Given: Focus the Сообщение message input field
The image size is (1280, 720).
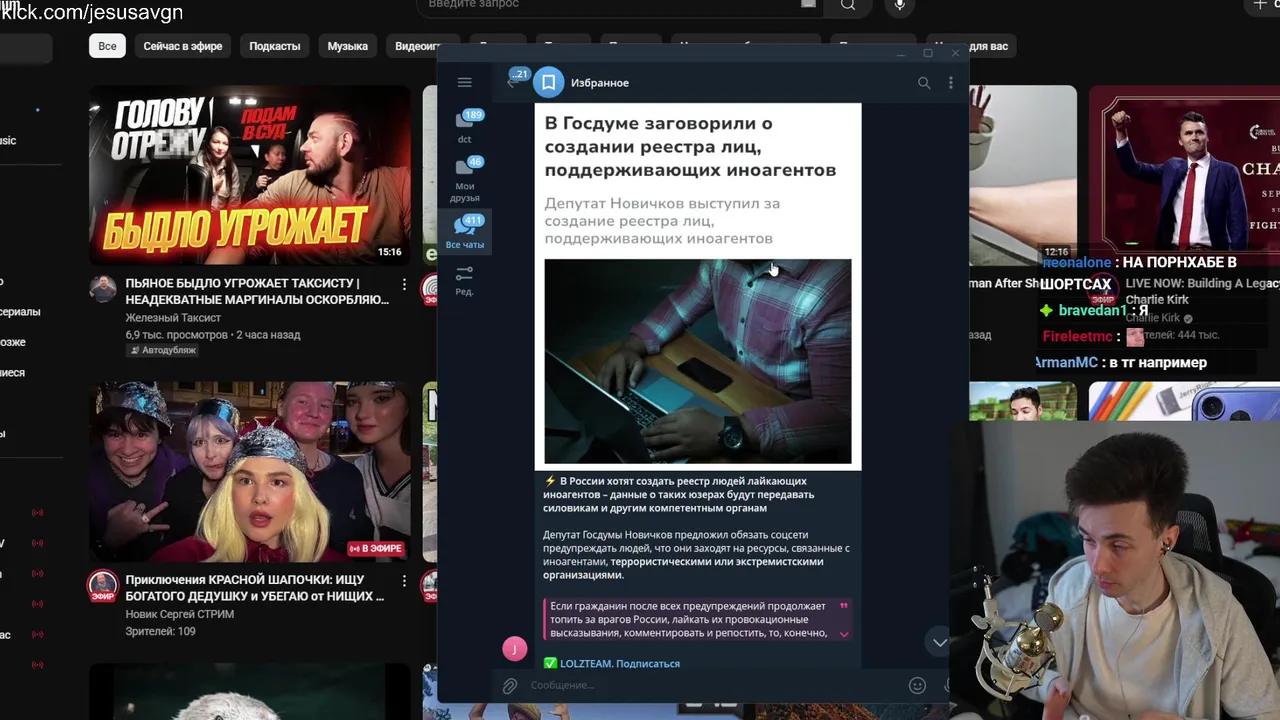Looking at the screenshot, I should [714, 685].
